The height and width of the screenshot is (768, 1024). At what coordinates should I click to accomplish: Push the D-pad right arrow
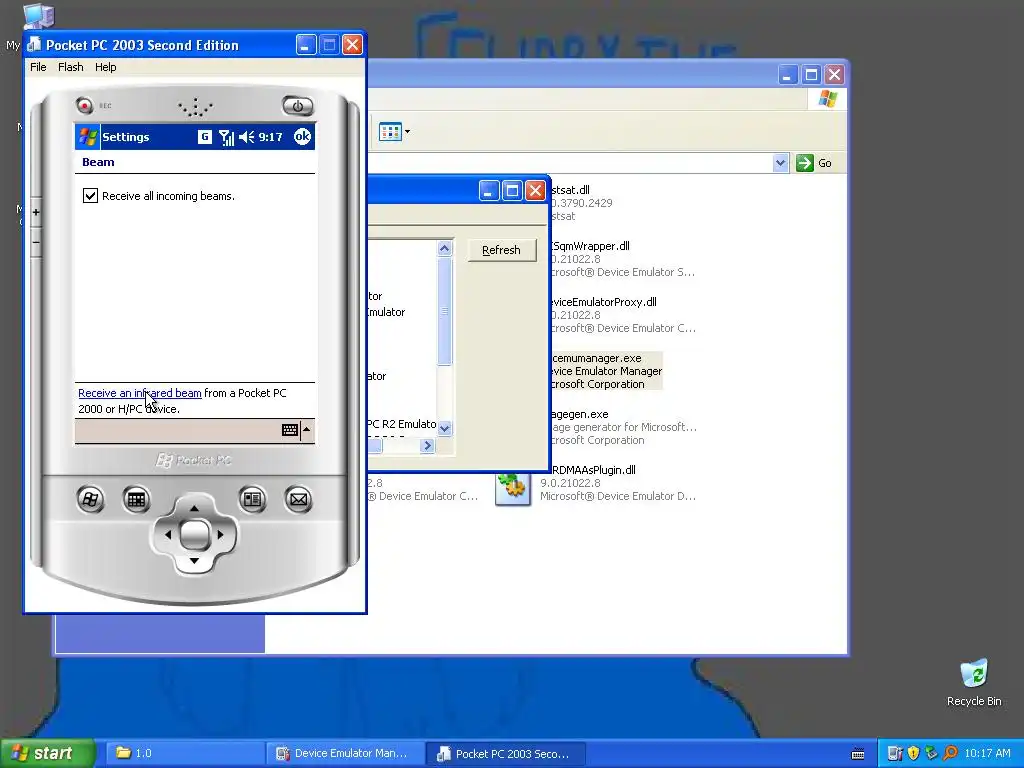220,534
